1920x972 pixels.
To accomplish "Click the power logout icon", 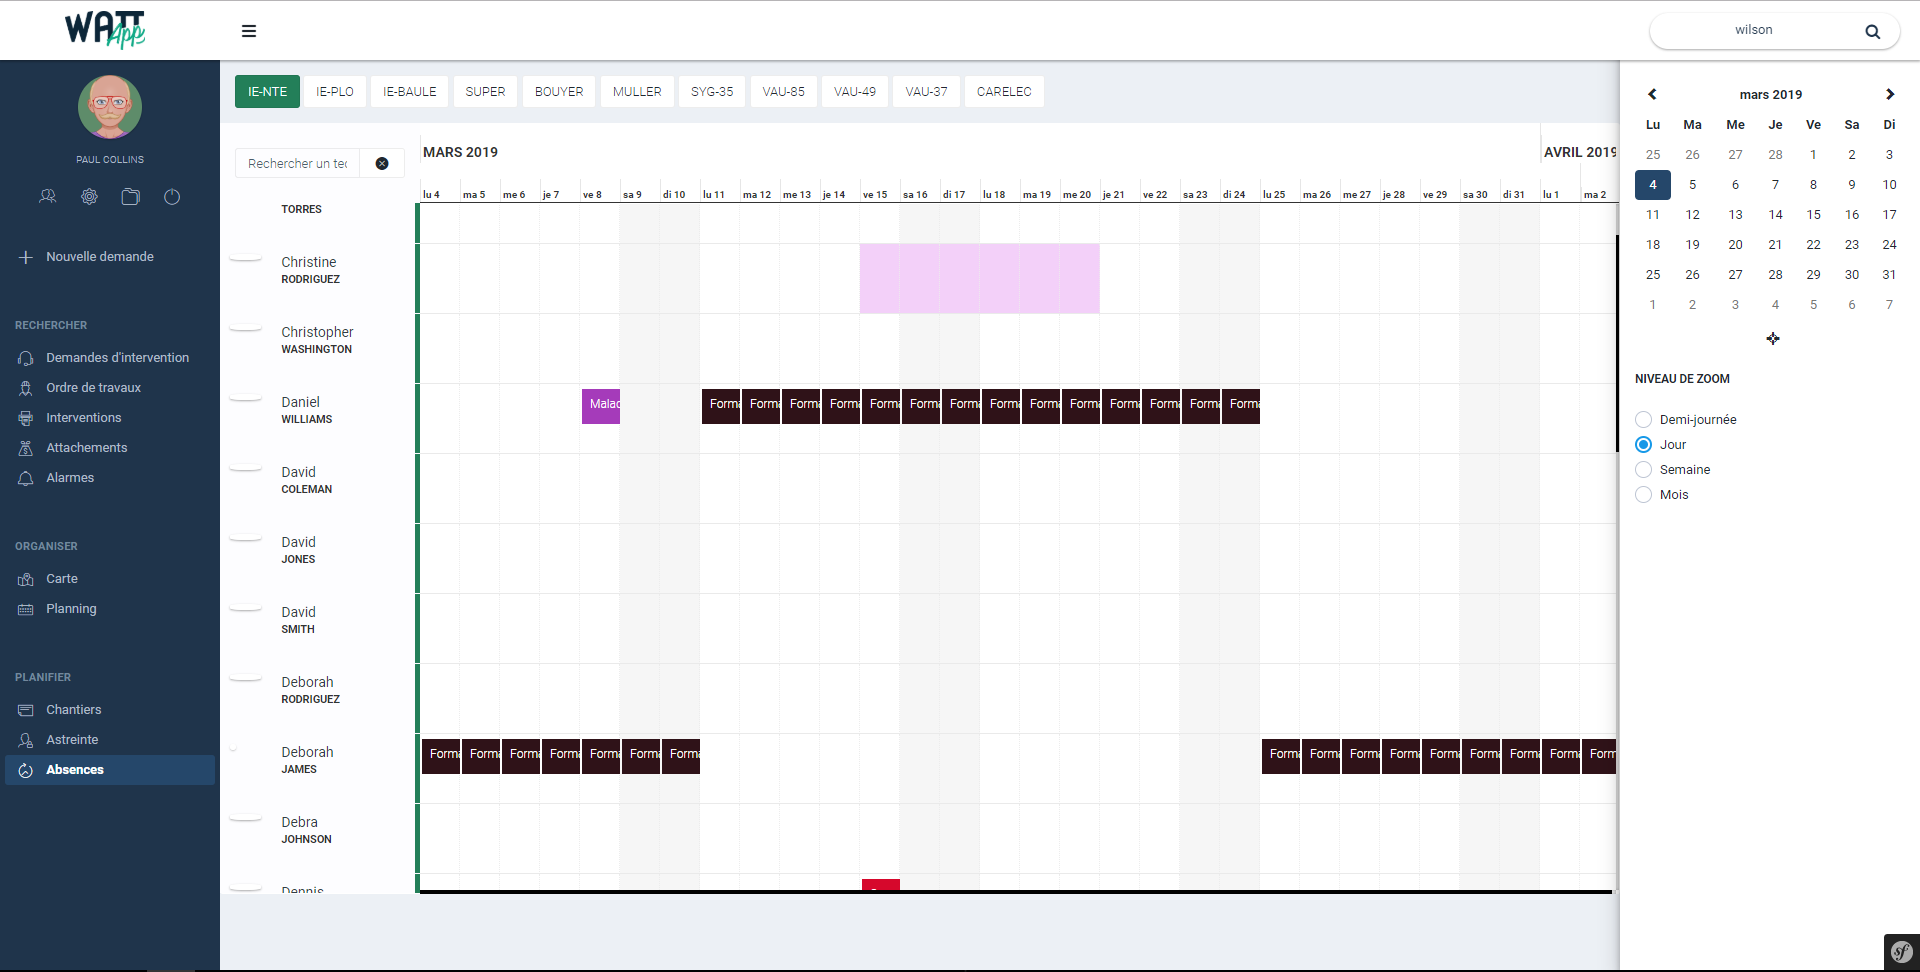I will click(172, 197).
